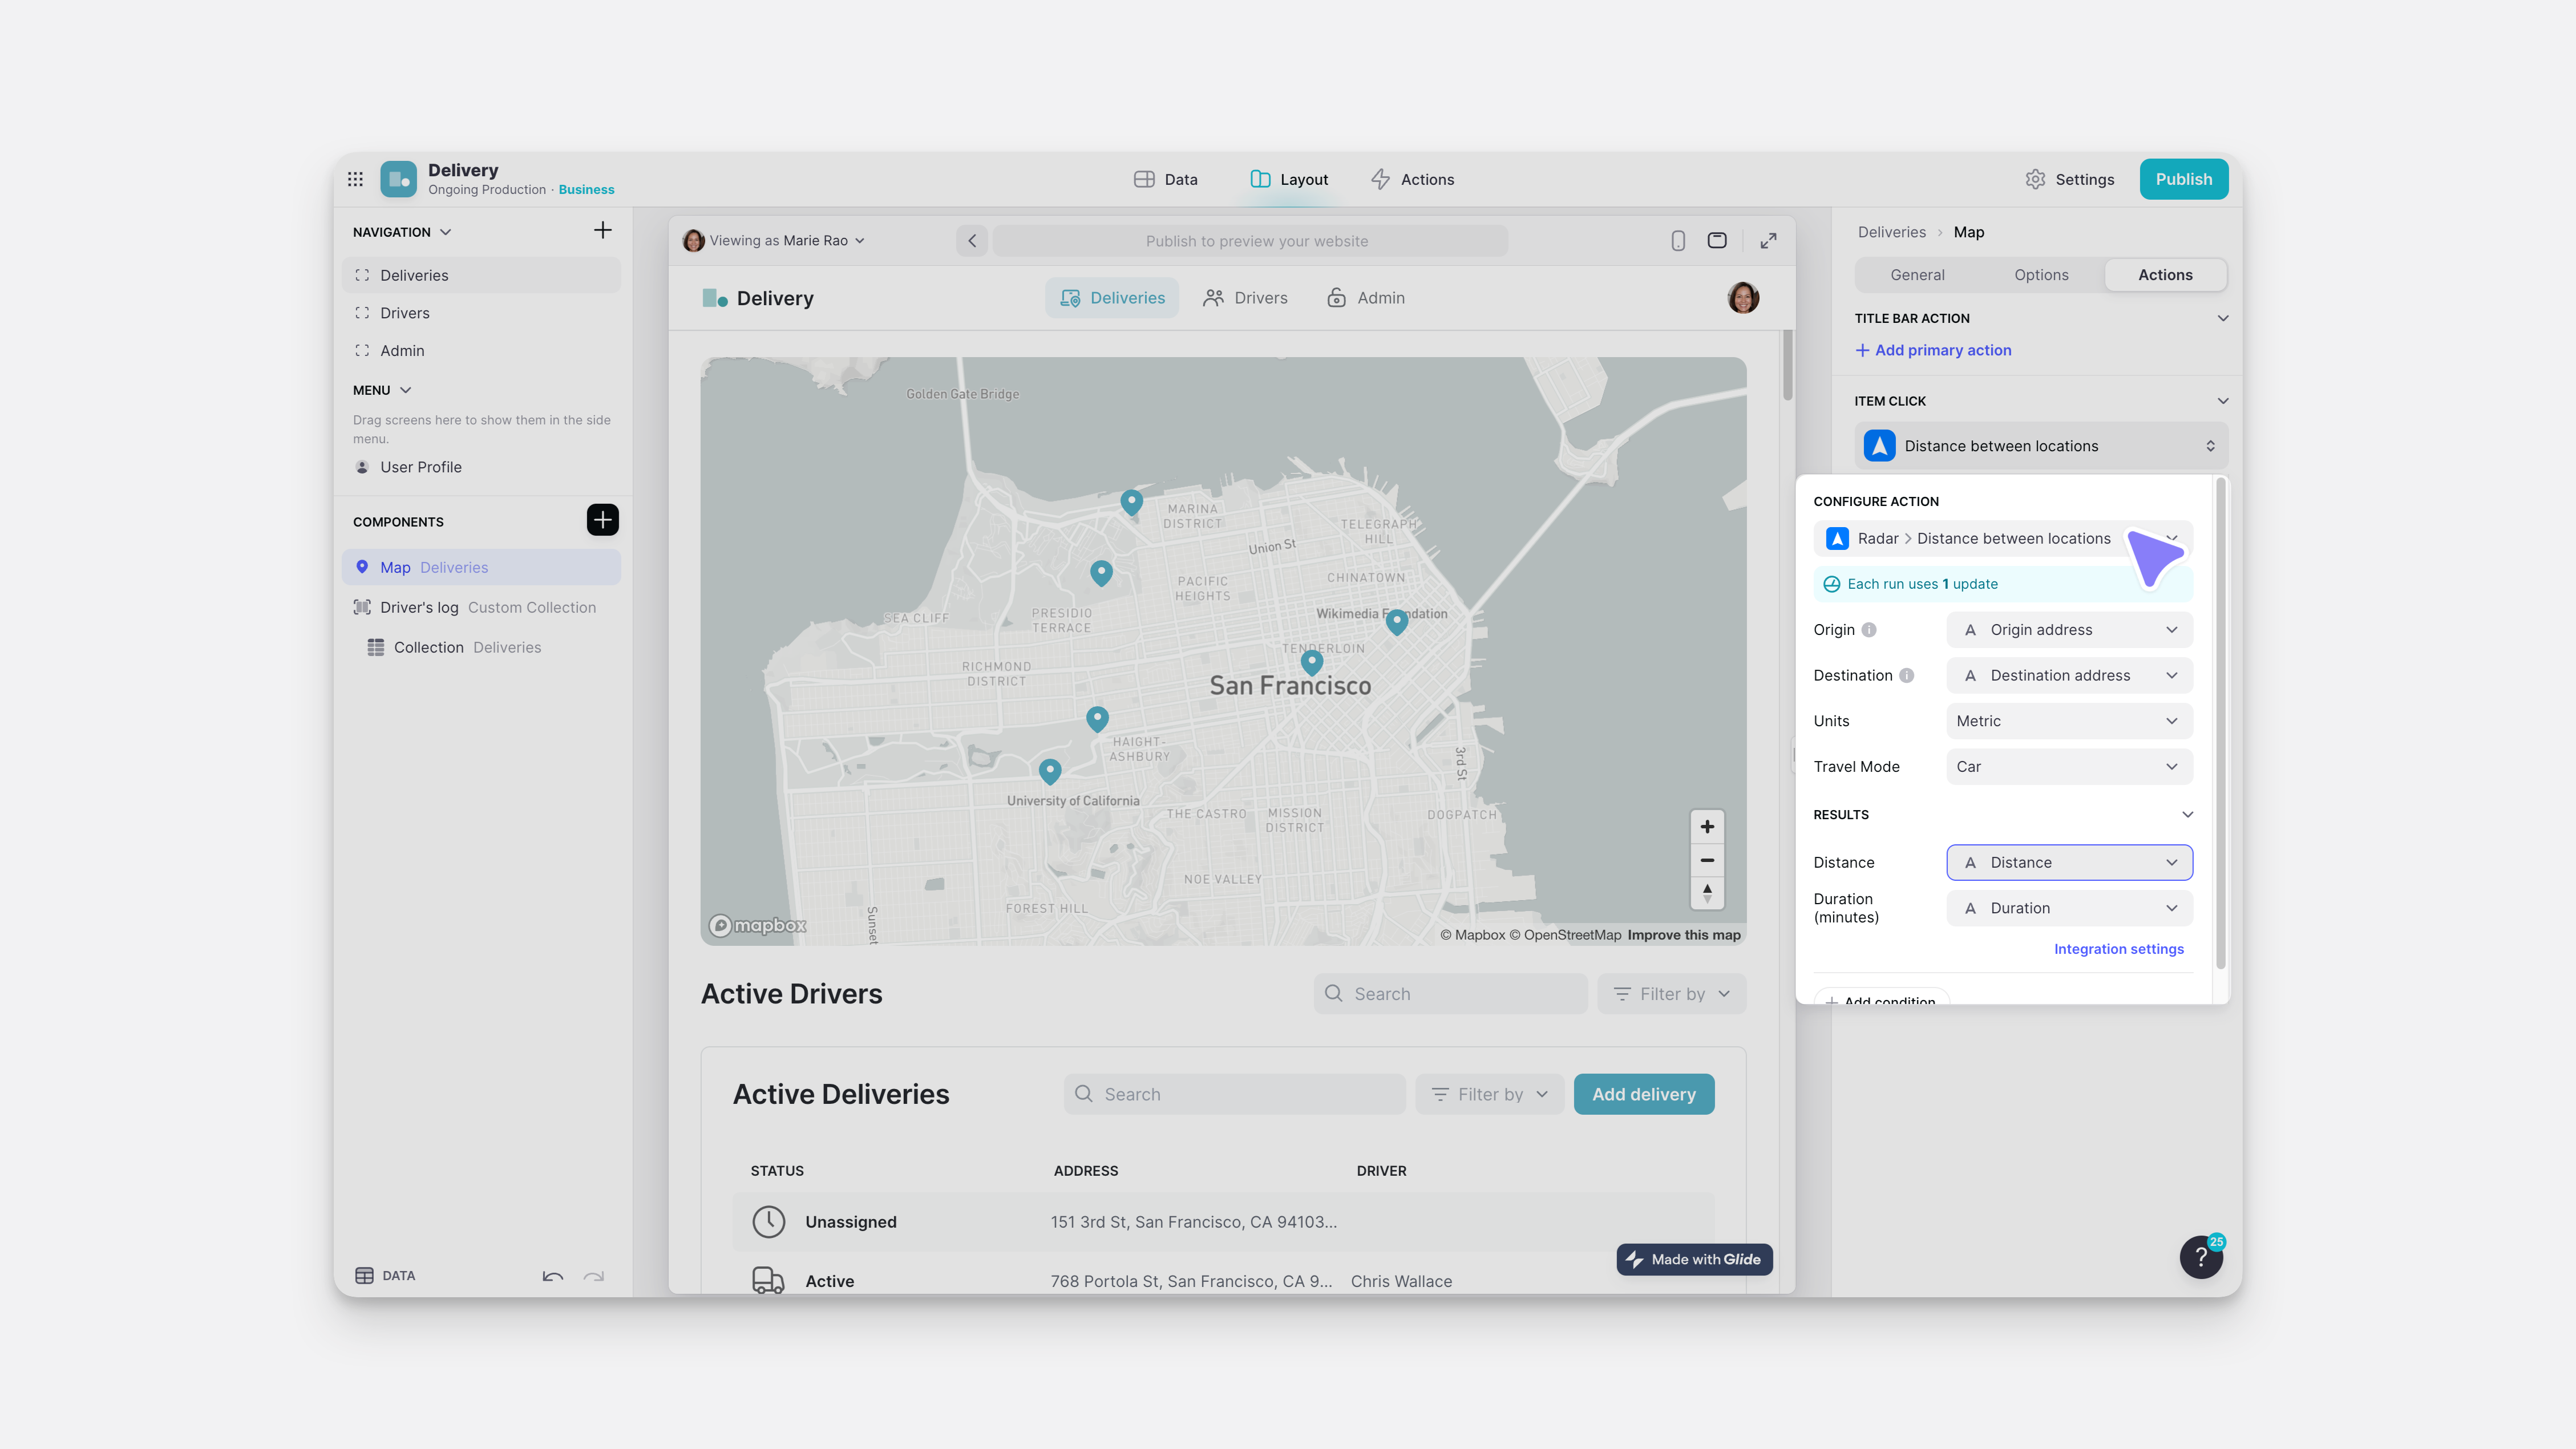Click the black plus icon next to COMPONENTS
The height and width of the screenshot is (1449, 2576).
603,519
